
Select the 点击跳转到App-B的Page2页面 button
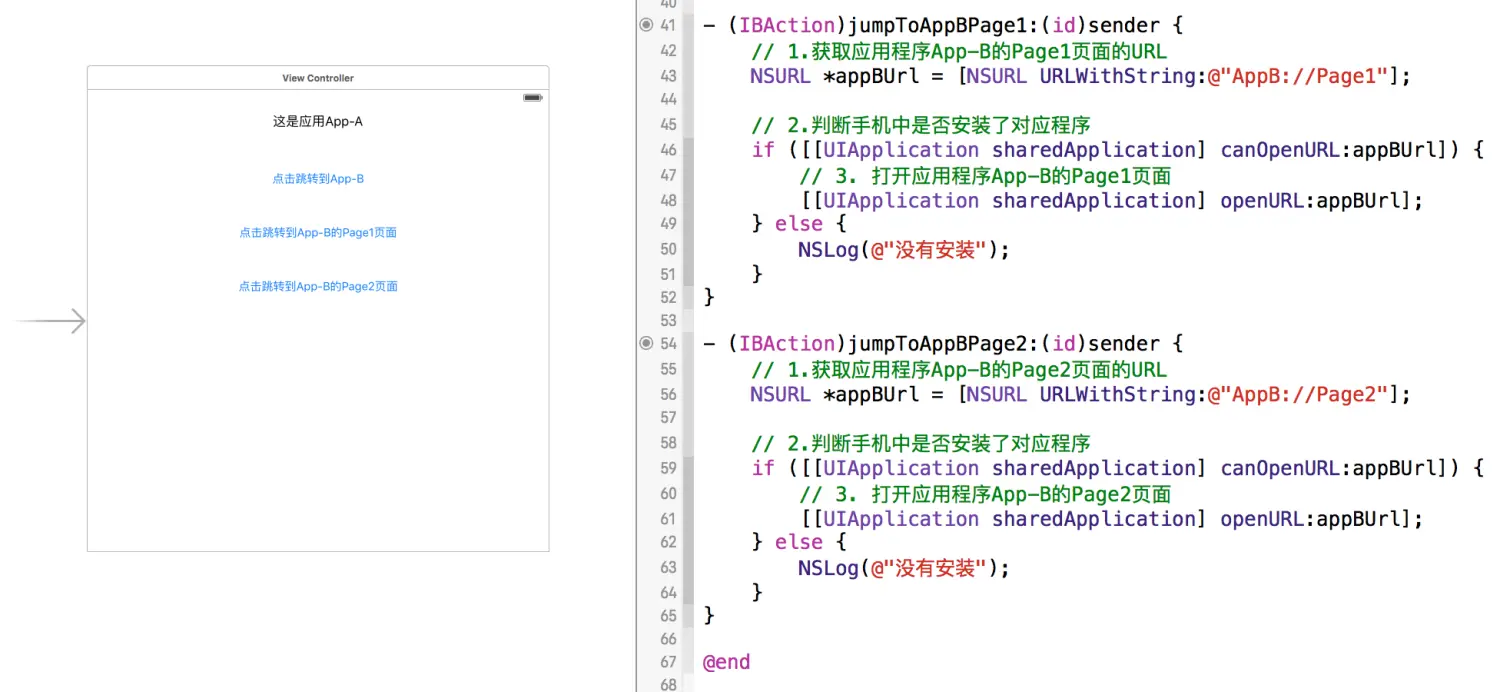pos(318,287)
